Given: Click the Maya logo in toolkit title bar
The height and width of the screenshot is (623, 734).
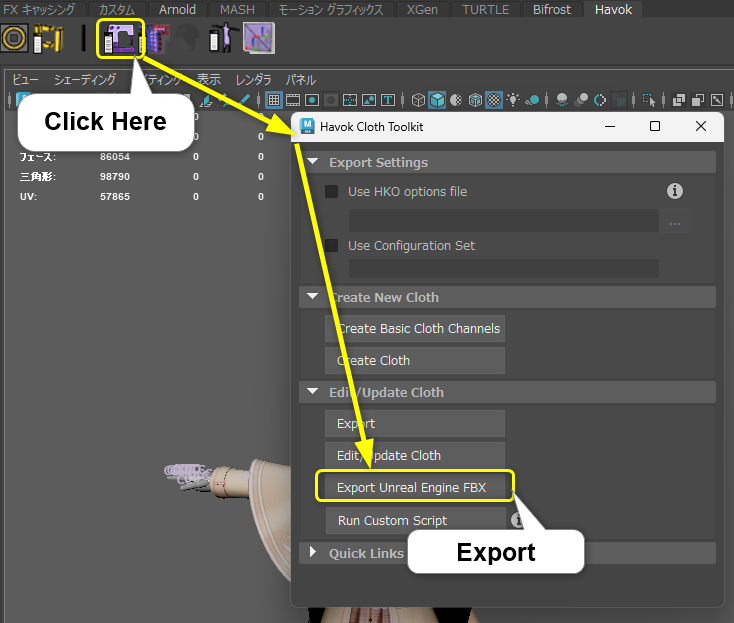Looking at the screenshot, I should [x=307, y=126].
